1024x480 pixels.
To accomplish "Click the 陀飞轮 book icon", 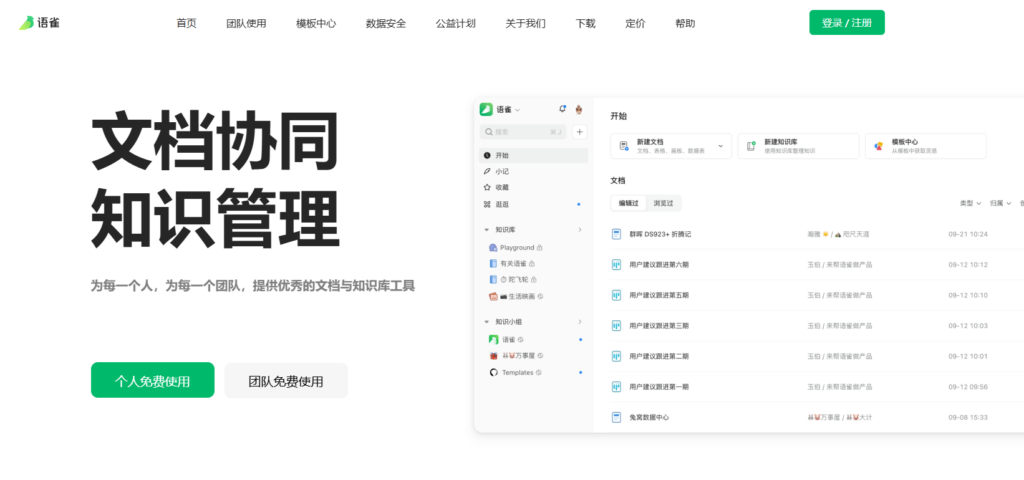I will coord(493,280).
